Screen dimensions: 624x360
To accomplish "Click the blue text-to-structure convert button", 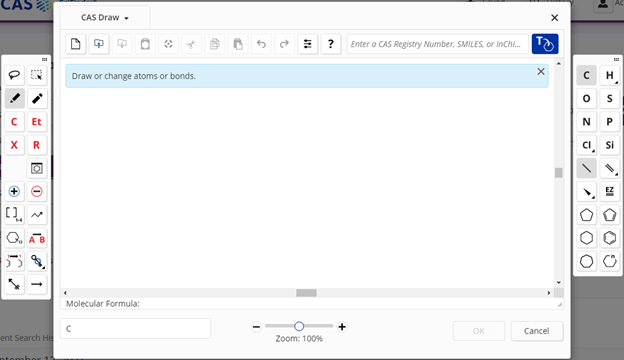I will pos(545,44).
